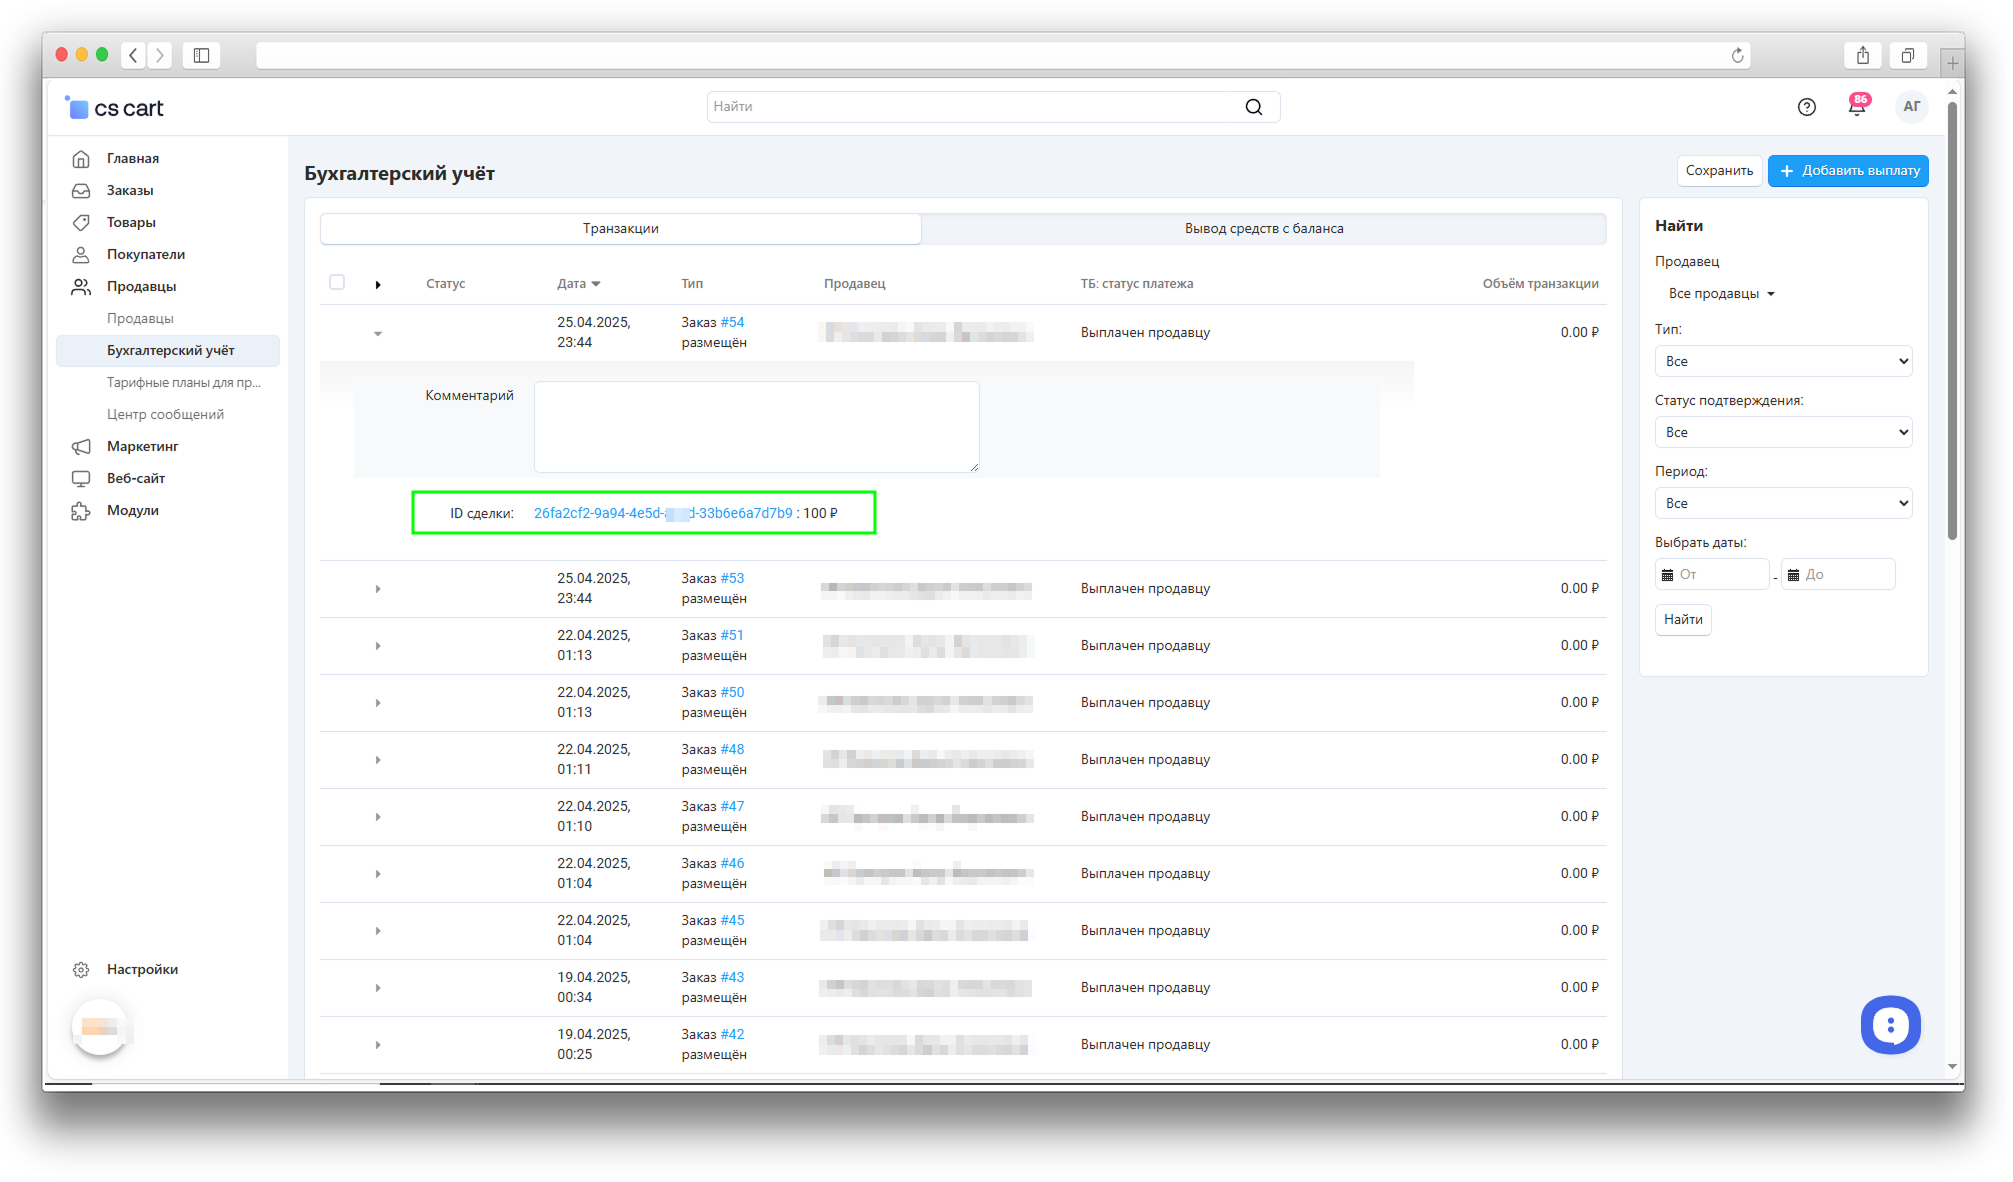Check the select-all transactions checkbox
The width and height of the screenshot is (2013, 1182).
coord(337,282)
